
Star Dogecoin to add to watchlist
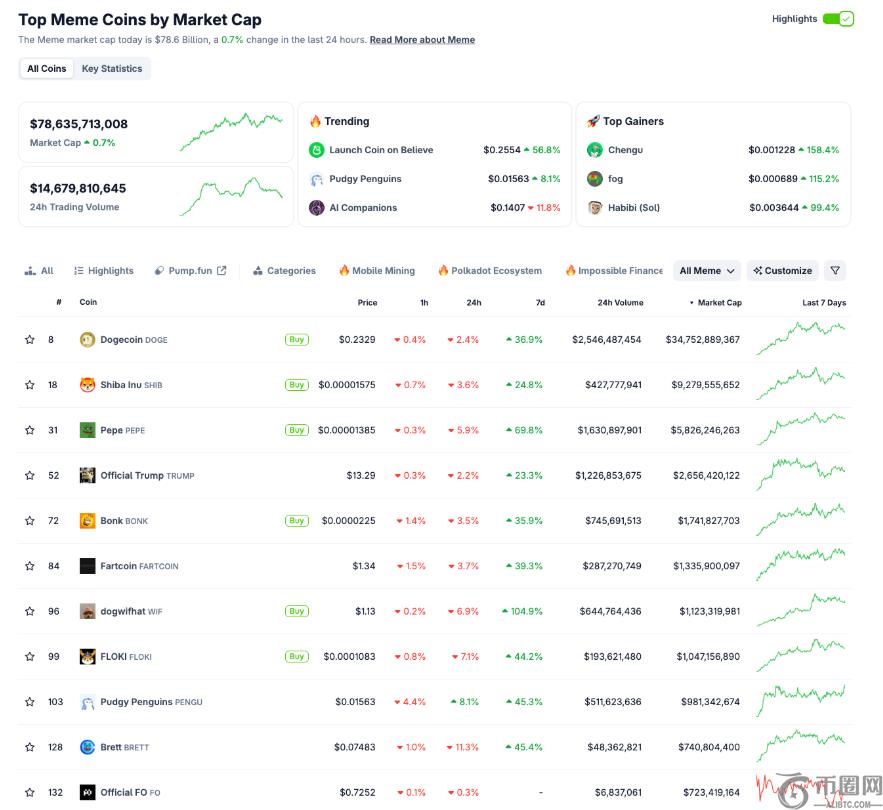pos(30,340)
